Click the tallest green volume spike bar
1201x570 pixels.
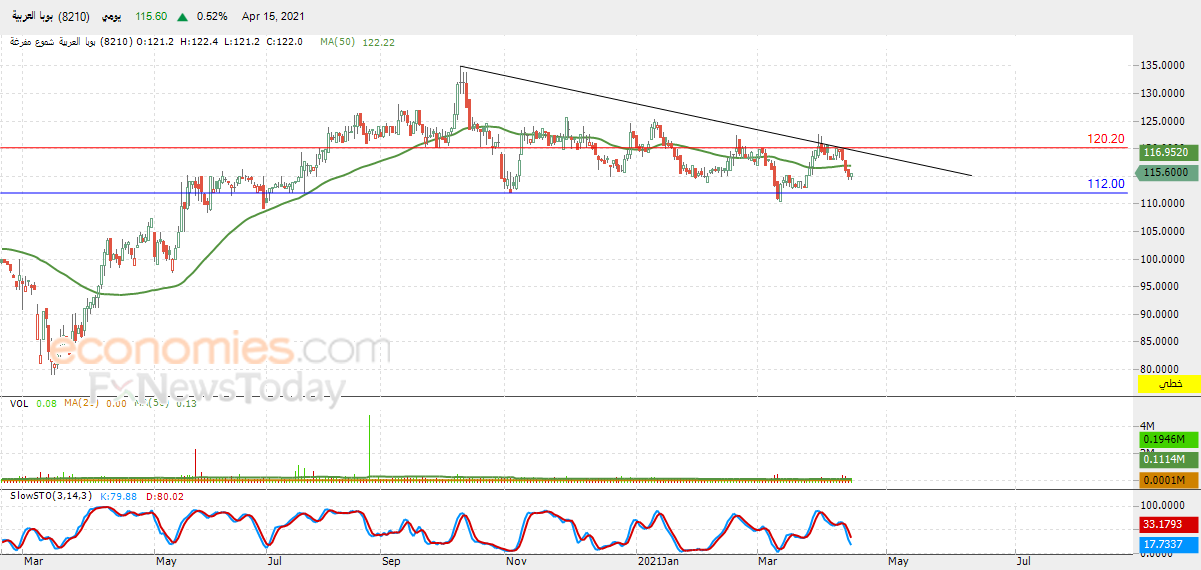(x=370, y=445)
